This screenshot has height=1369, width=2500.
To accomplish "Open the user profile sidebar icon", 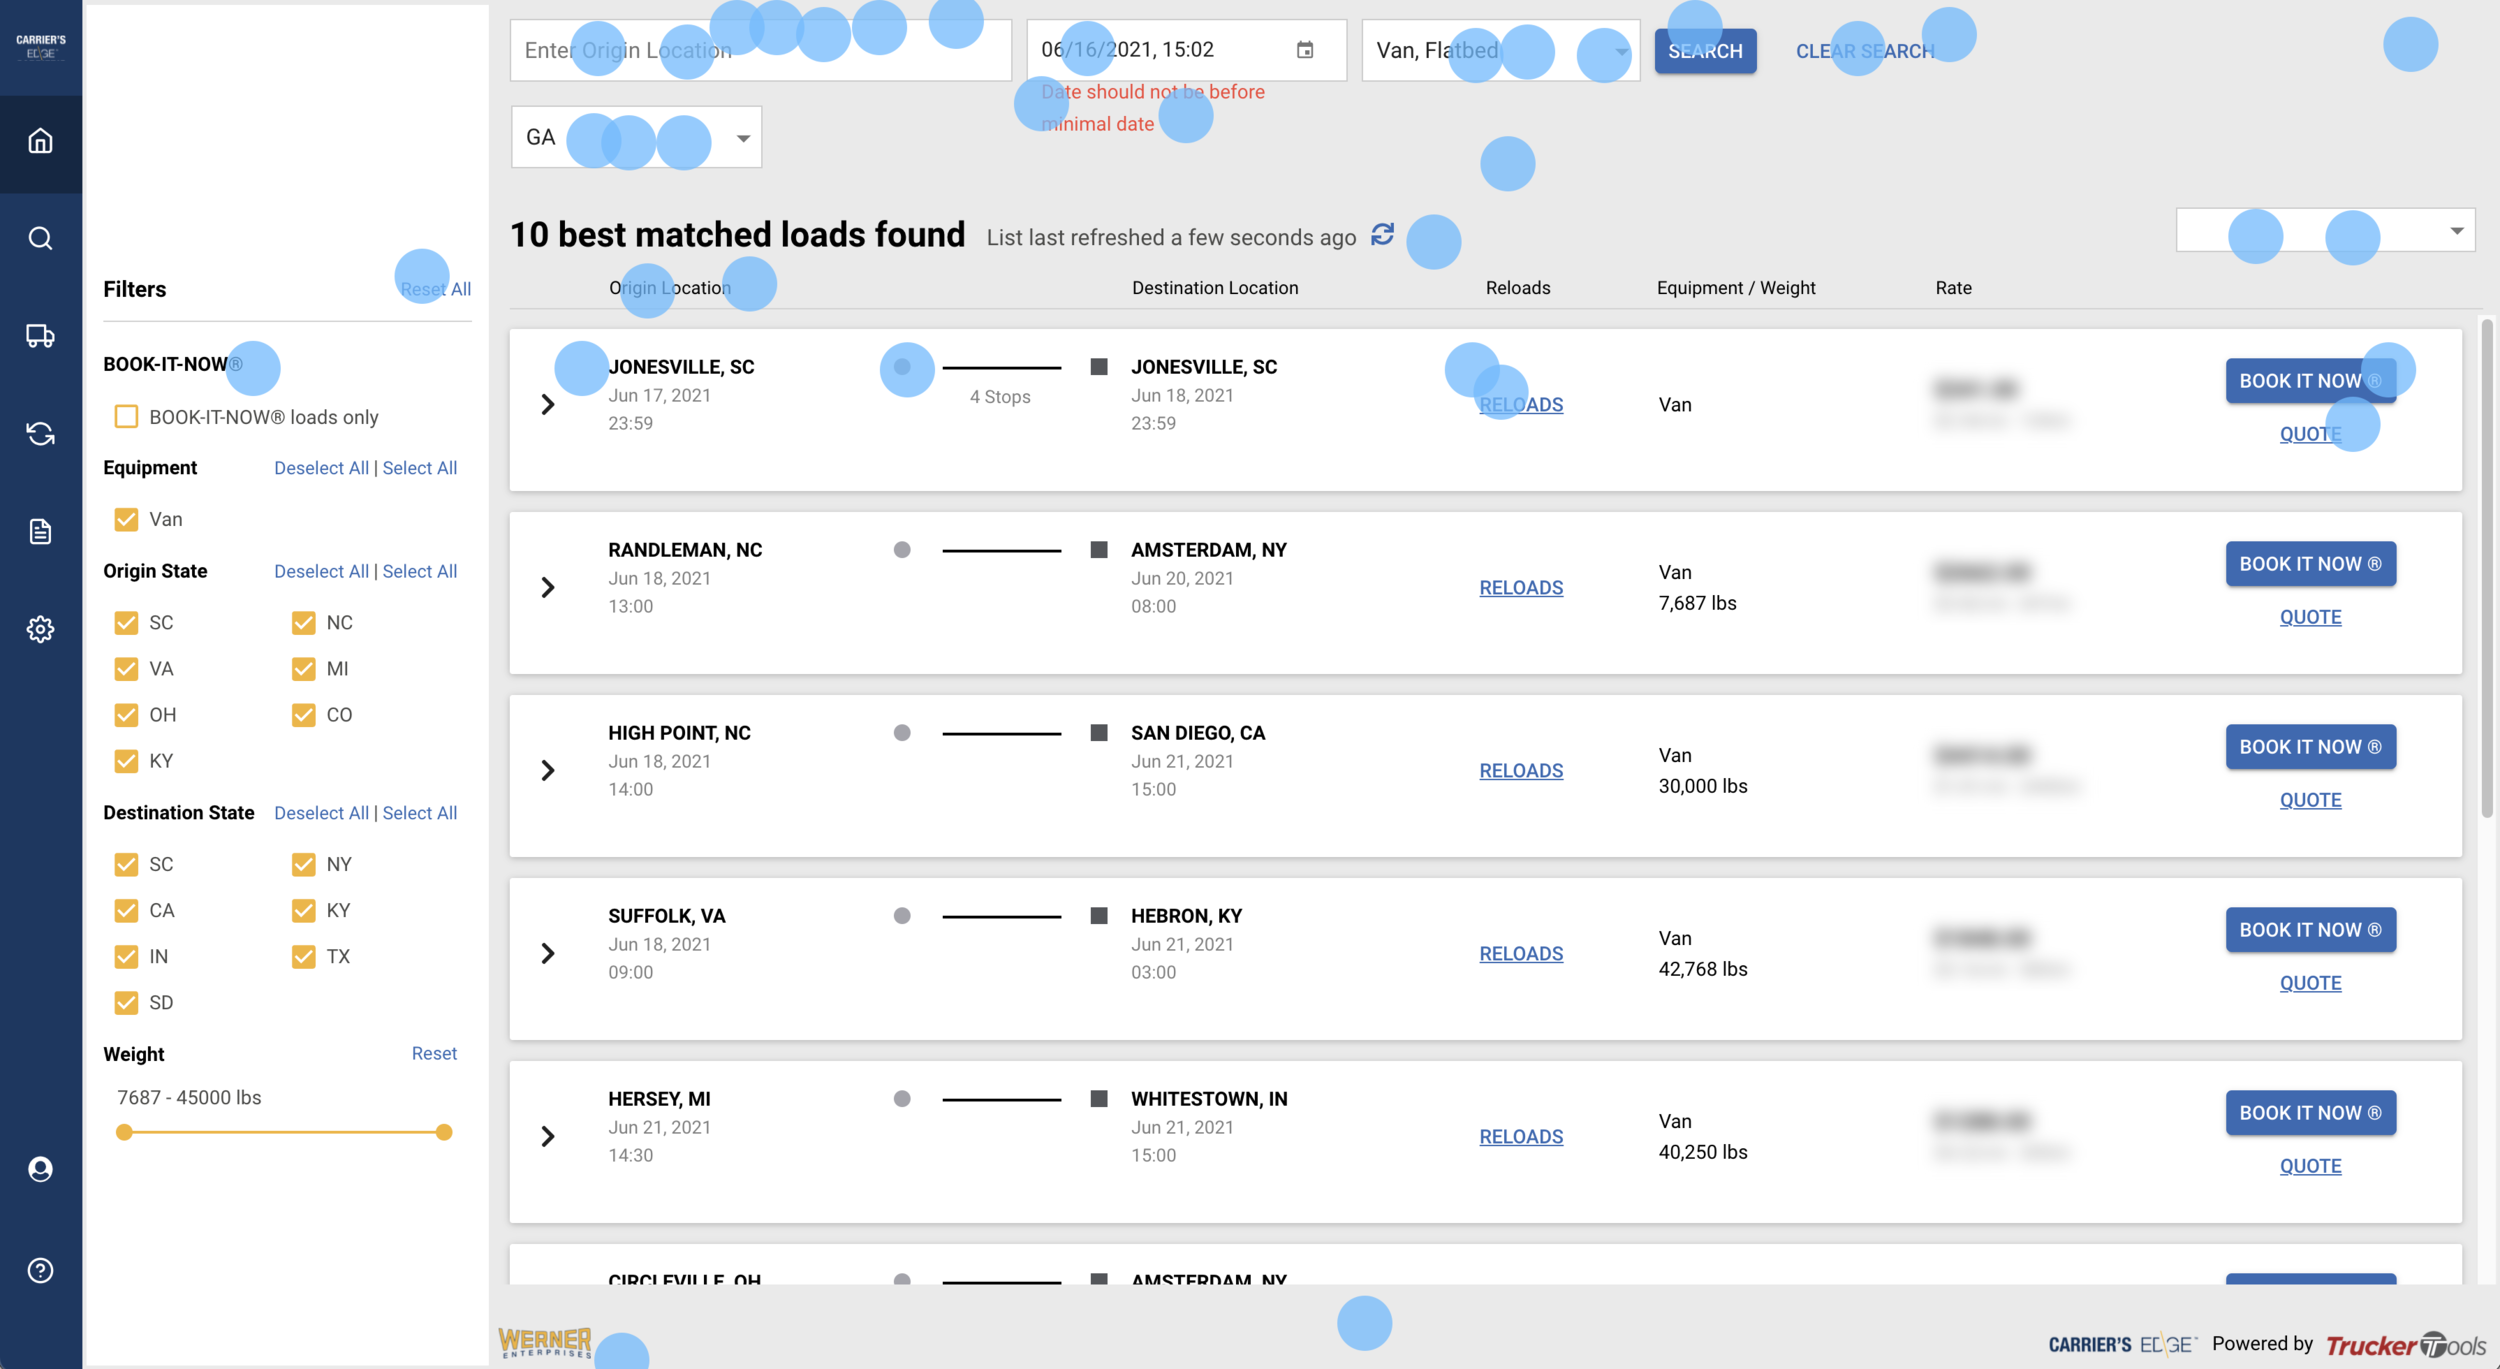I will (x=40, y=1169).
